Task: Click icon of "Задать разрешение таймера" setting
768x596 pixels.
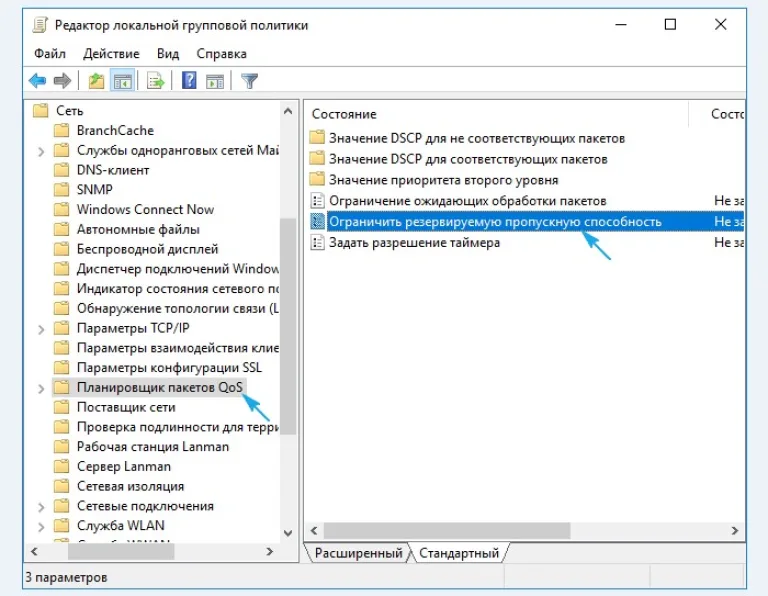Action: [x=317, y=242]
